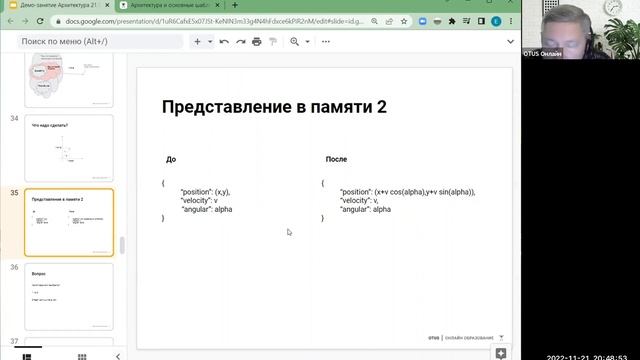Viewport: 640px width, 360px height.
Task: Expand the hidden menus chevron
Action: point(510,42)
